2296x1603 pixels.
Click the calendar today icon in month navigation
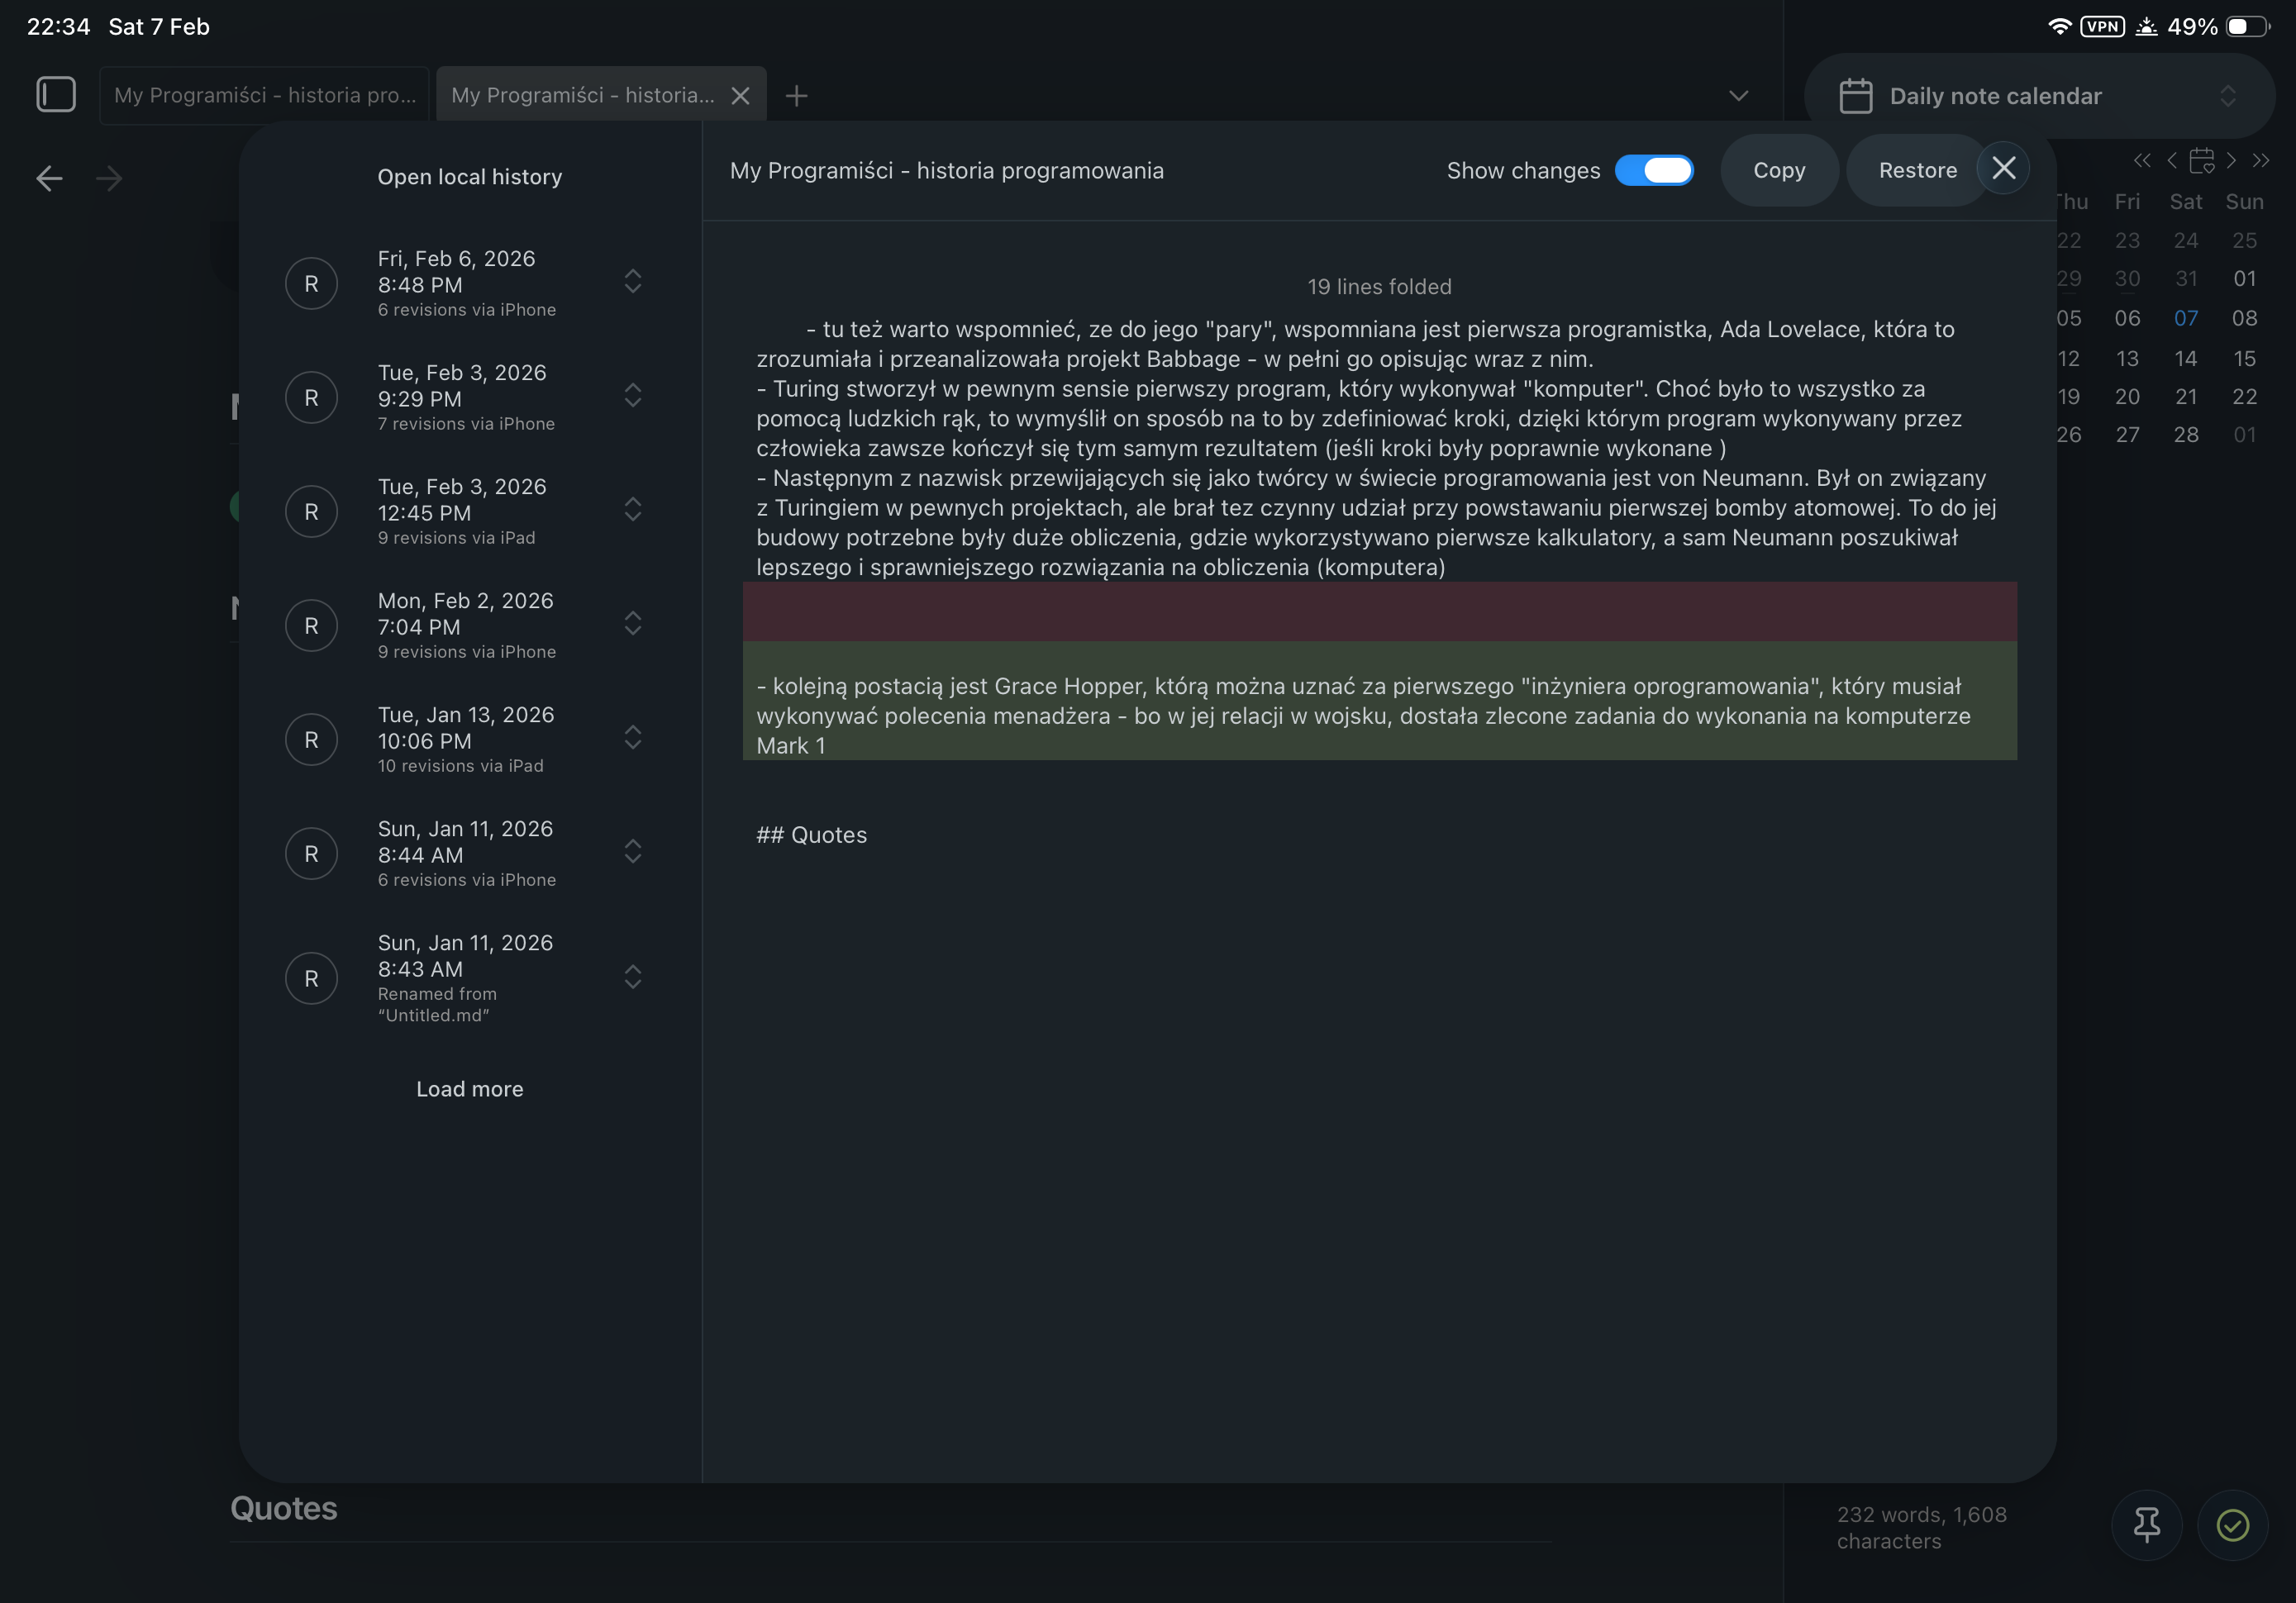[2201, 160]
